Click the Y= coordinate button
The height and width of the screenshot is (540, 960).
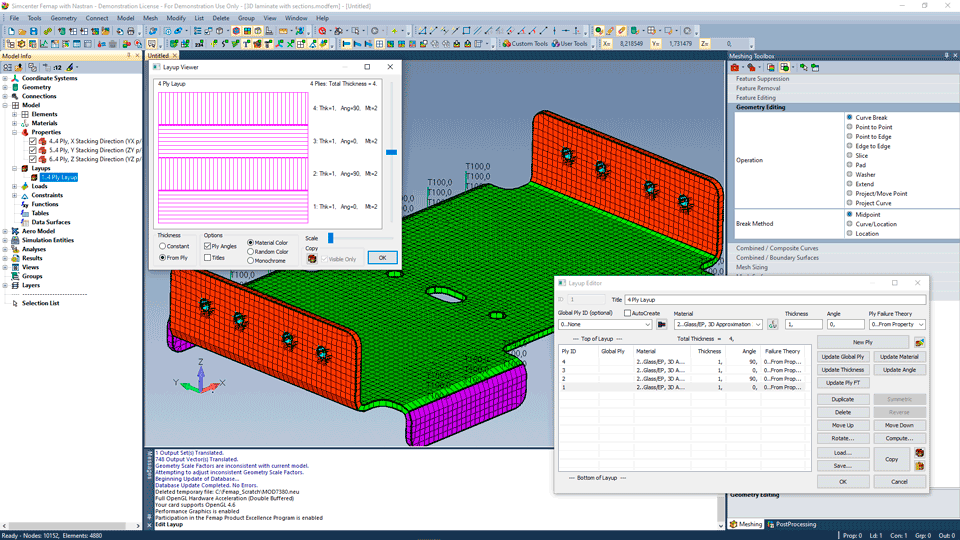tap(656, 43)
